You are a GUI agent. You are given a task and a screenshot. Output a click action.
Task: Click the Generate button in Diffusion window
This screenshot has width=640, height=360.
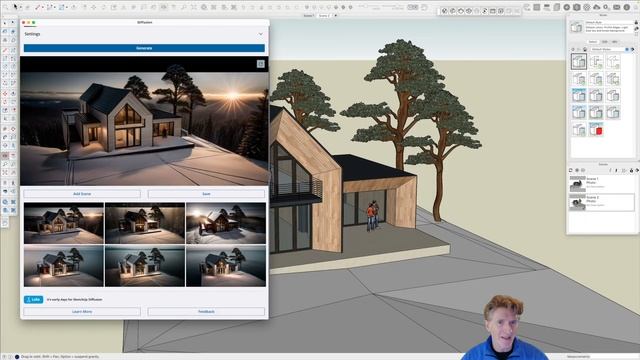click(144, 48)
